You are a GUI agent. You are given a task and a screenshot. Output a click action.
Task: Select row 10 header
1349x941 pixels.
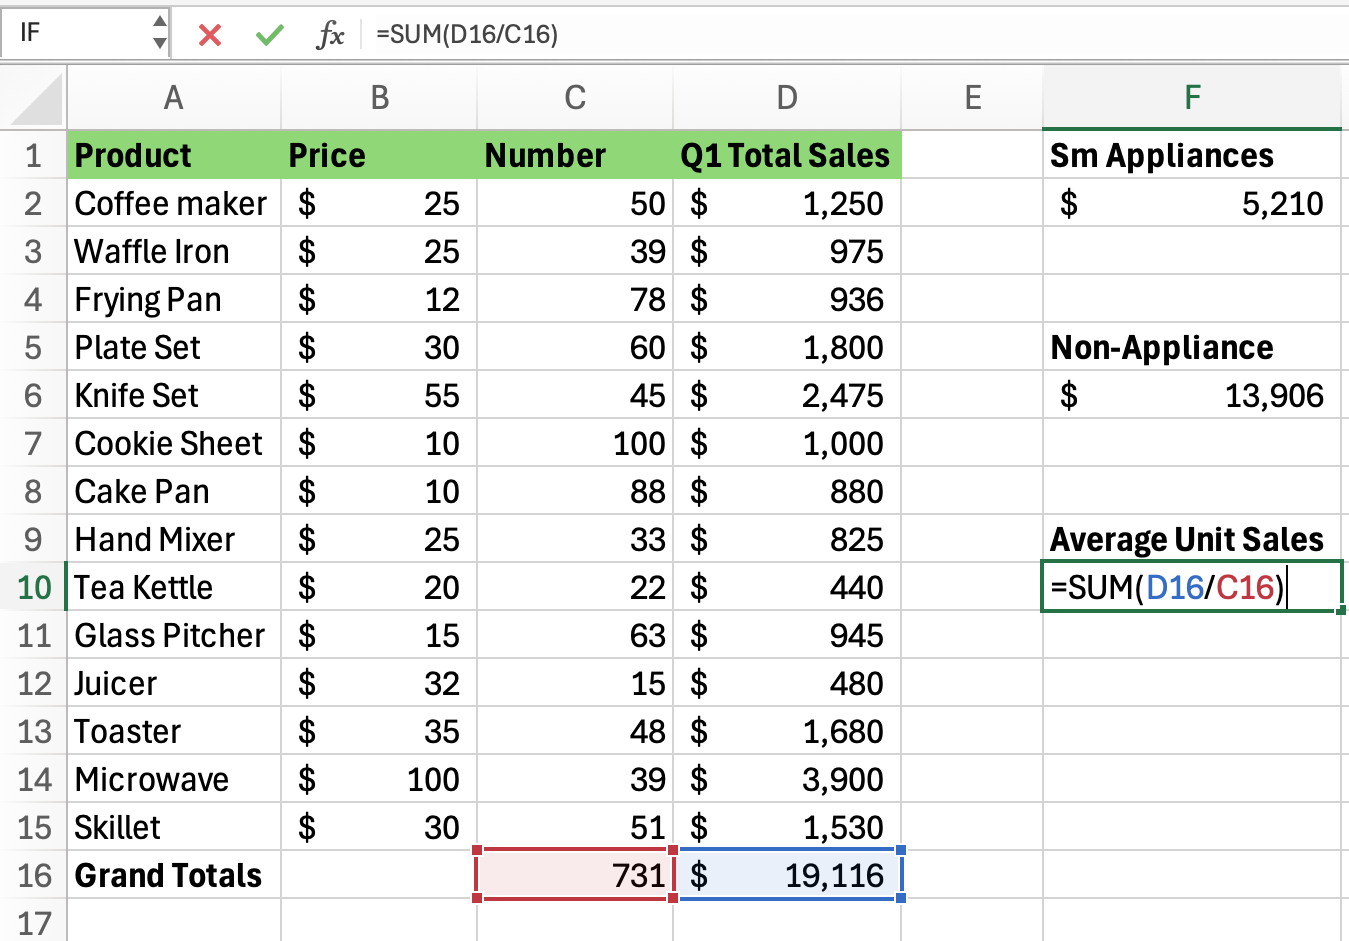[33, 587]
